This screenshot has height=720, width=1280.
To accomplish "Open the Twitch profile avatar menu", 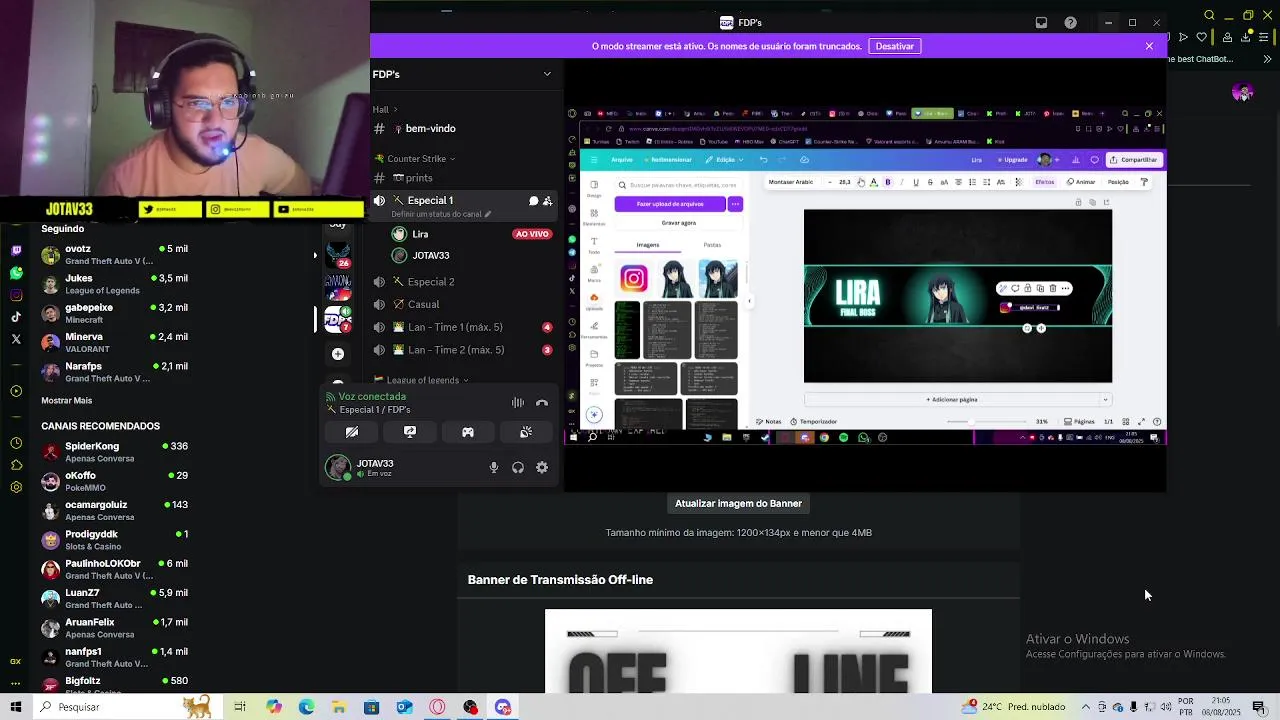I will point(1242,93).
